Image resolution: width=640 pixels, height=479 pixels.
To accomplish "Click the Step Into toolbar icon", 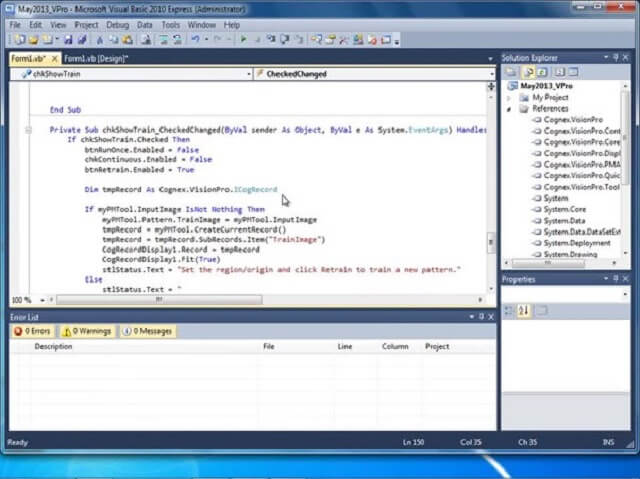I will pyautogui.click(x=271, y=40).
